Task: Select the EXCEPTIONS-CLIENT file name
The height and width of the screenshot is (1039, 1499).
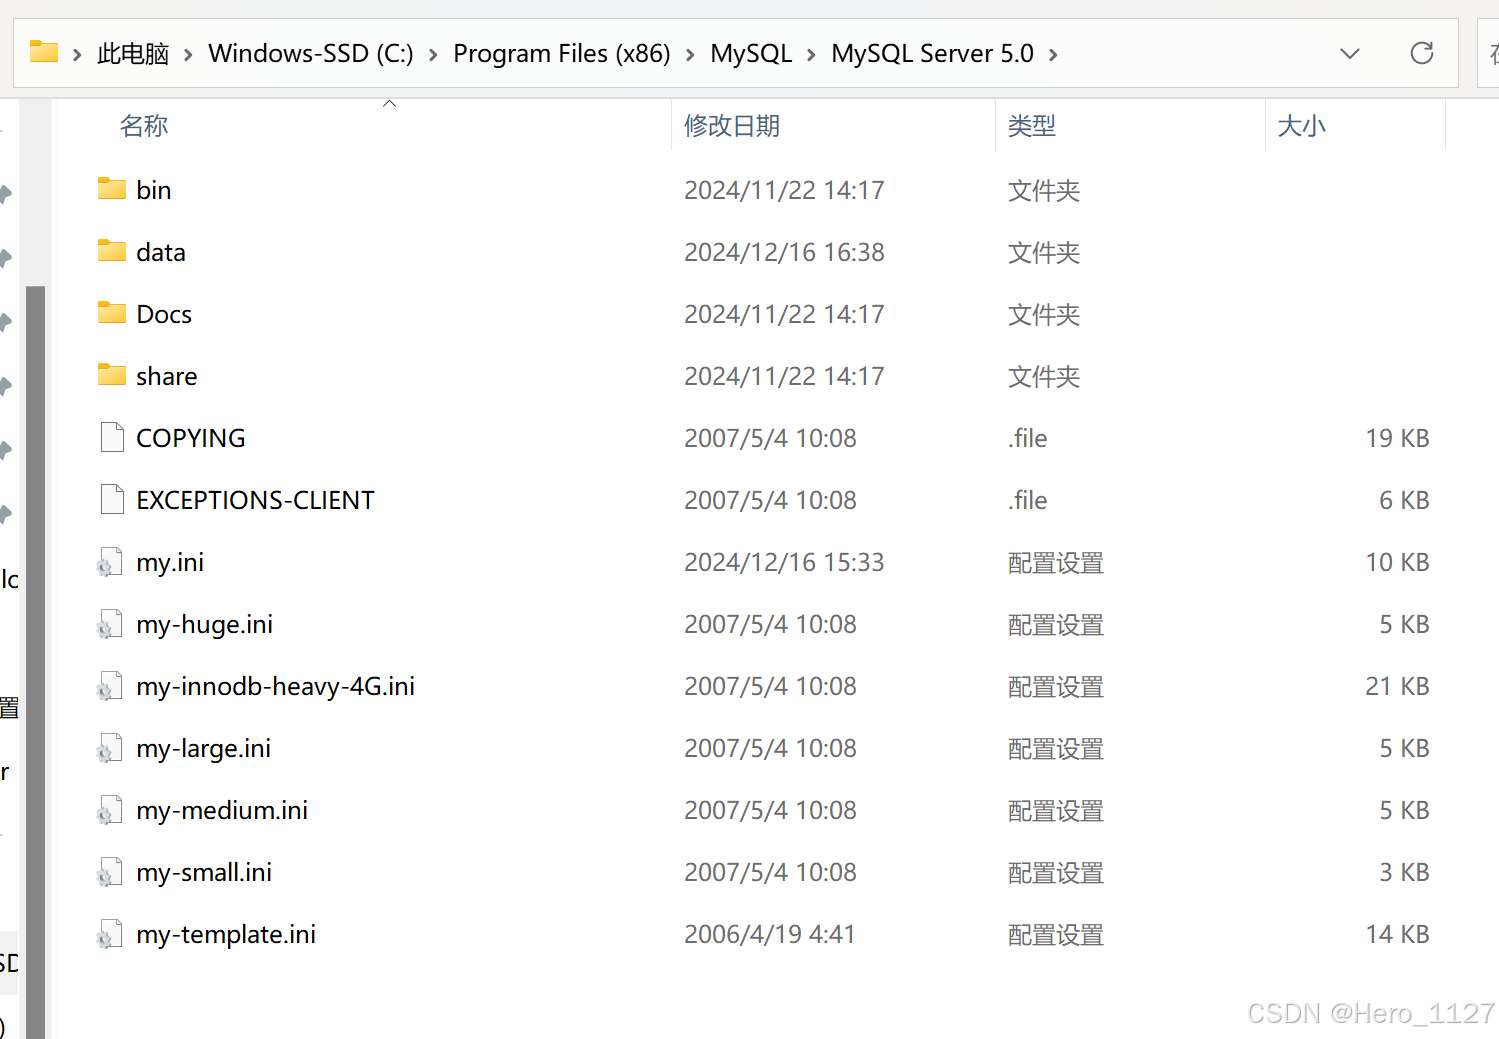Action: point(255,500)
